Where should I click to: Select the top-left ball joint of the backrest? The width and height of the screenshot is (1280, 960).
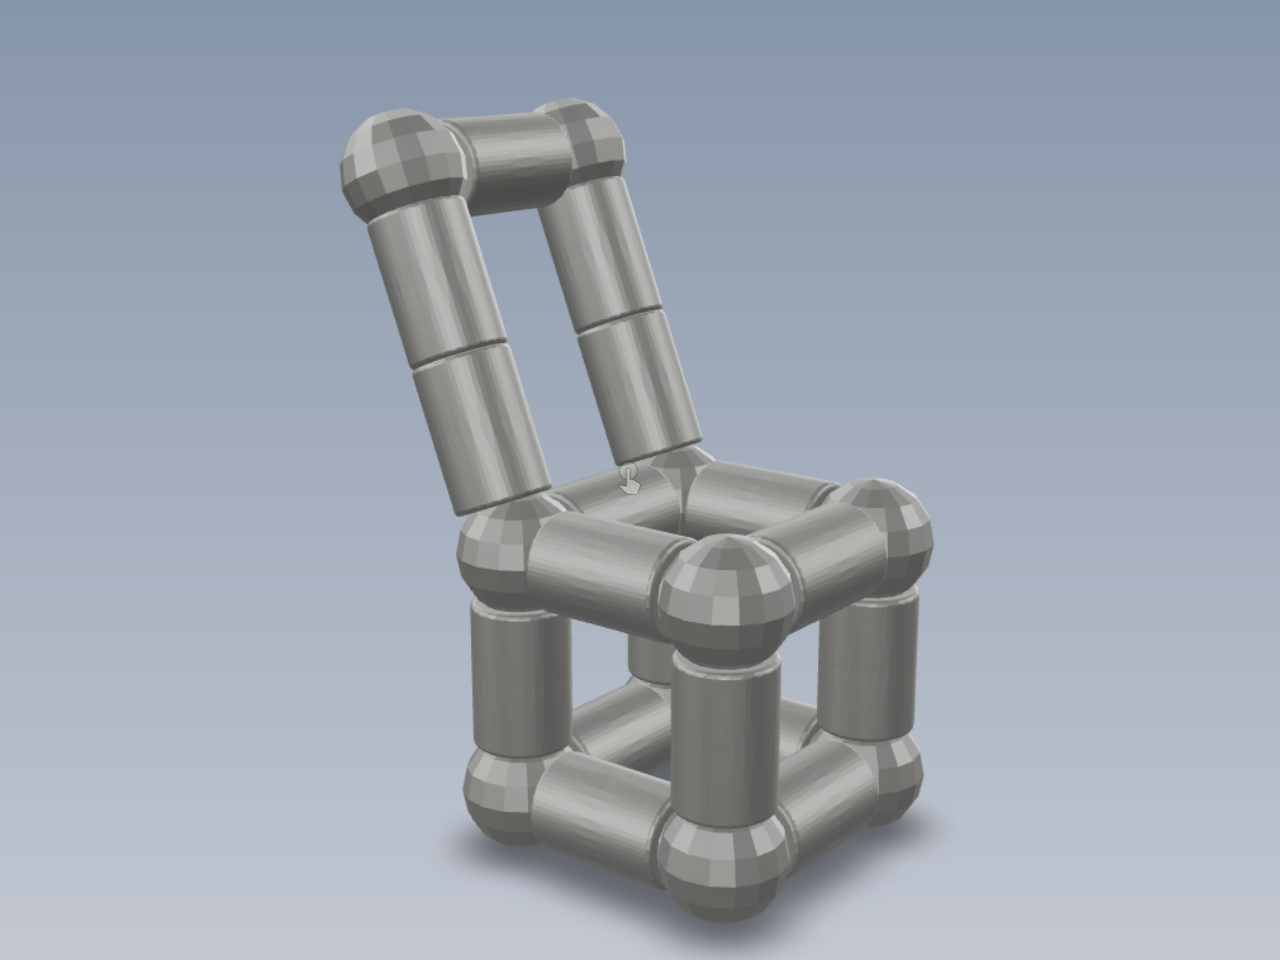click(405, 165)
